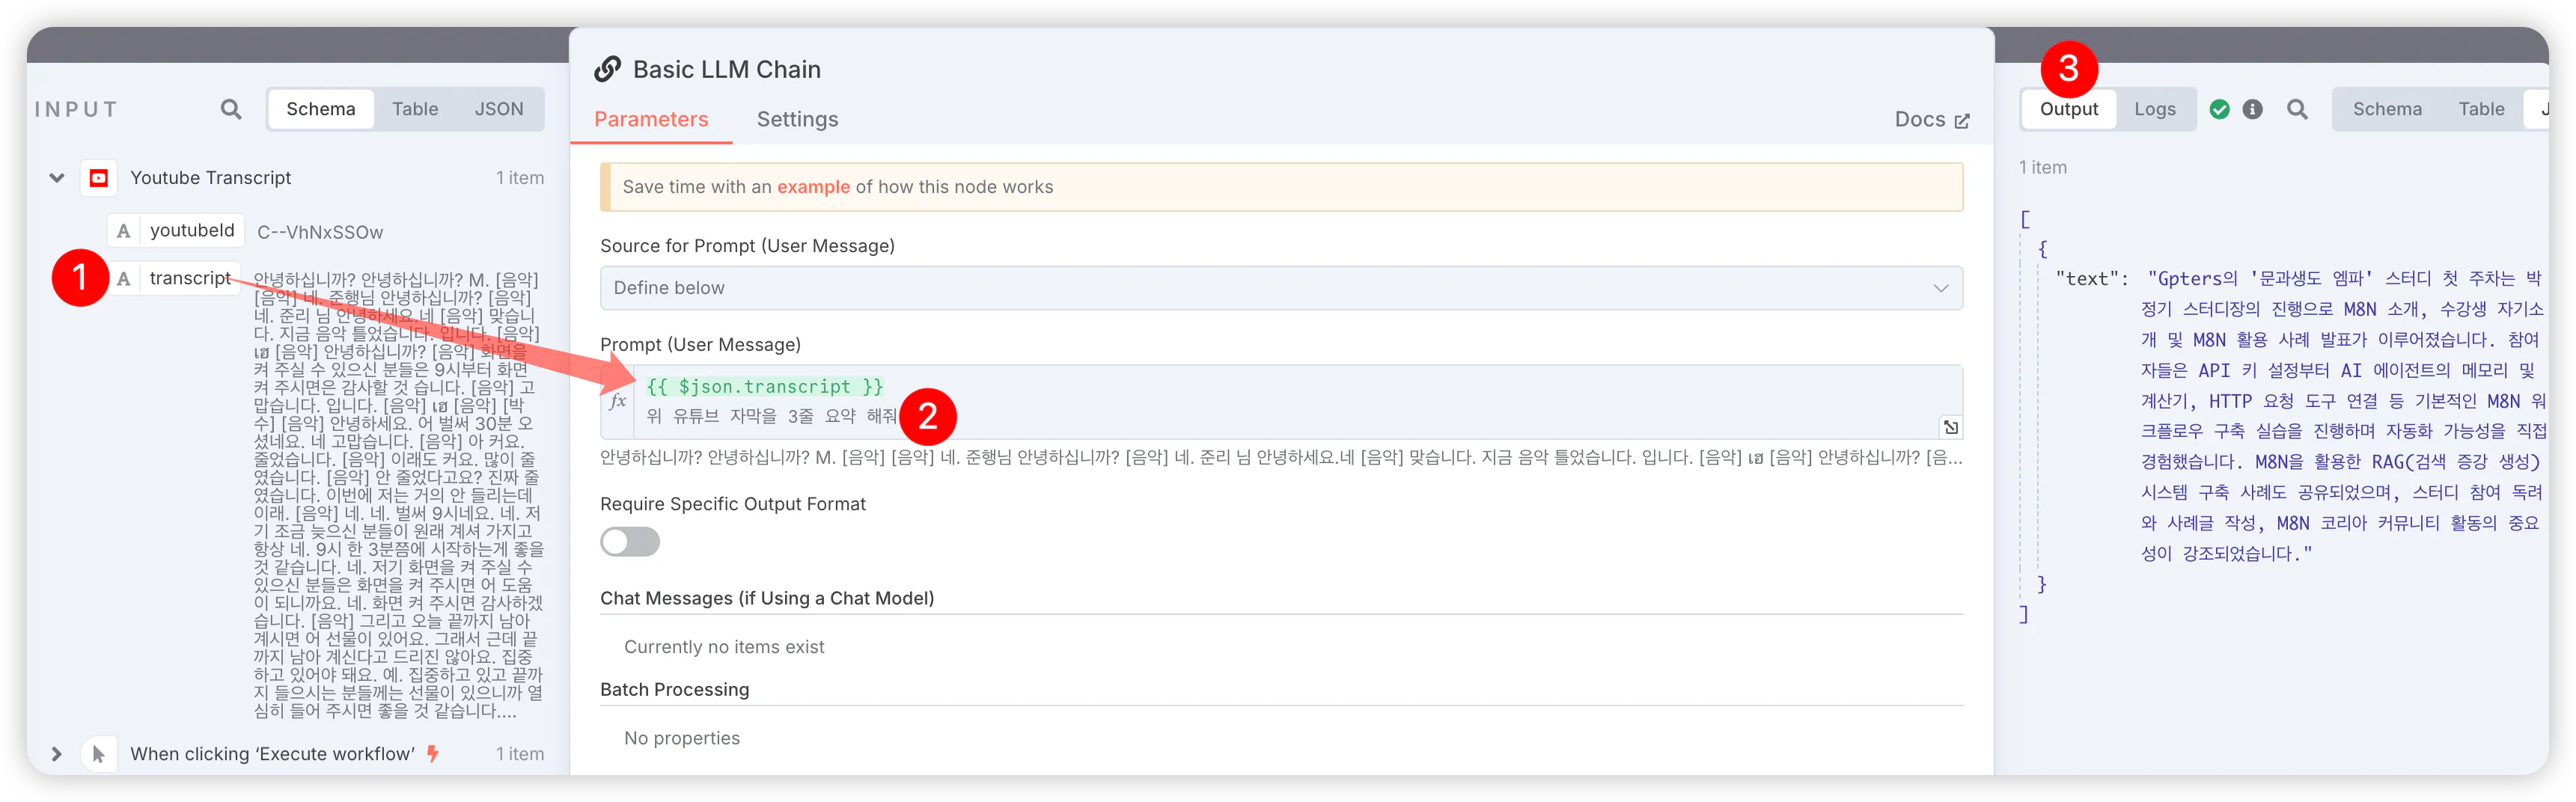Enable the Require Specific Output Format toggle

tap(629, 541)
